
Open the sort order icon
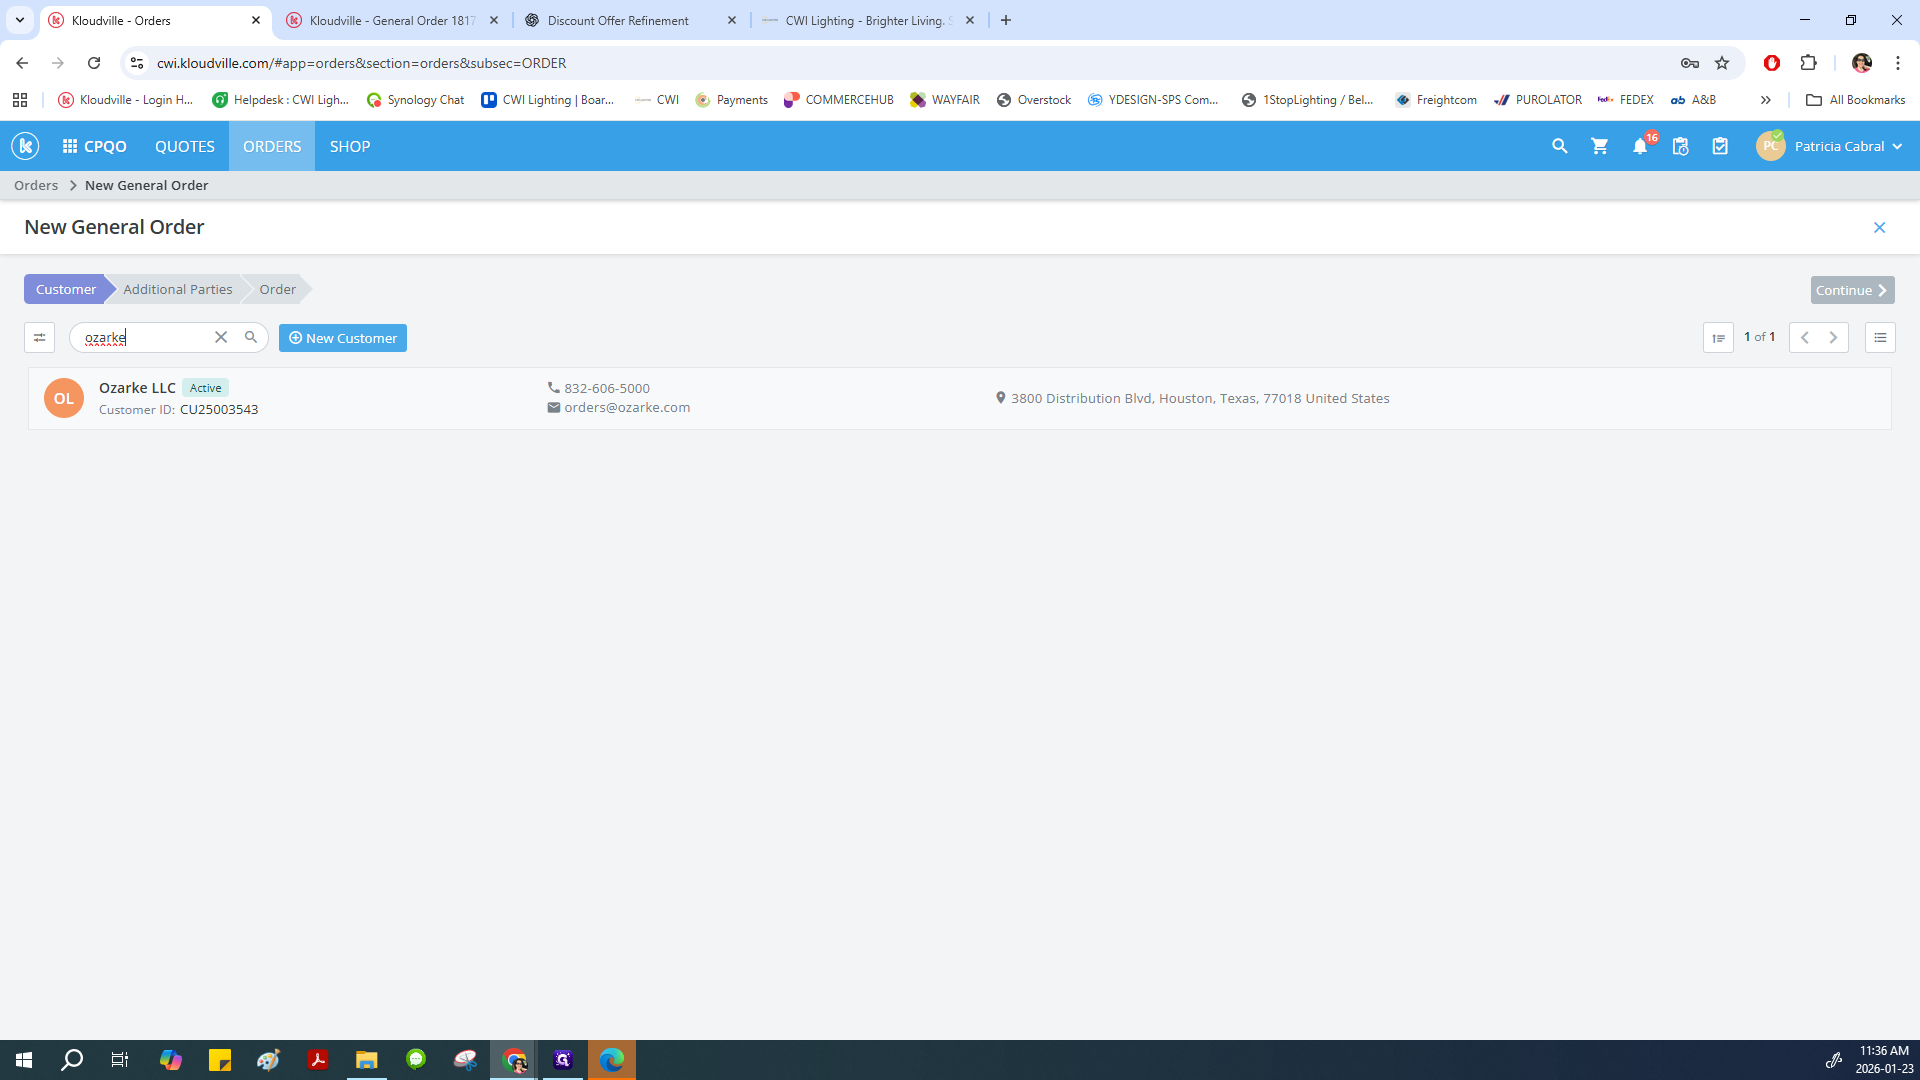[x=1718, y=338]
